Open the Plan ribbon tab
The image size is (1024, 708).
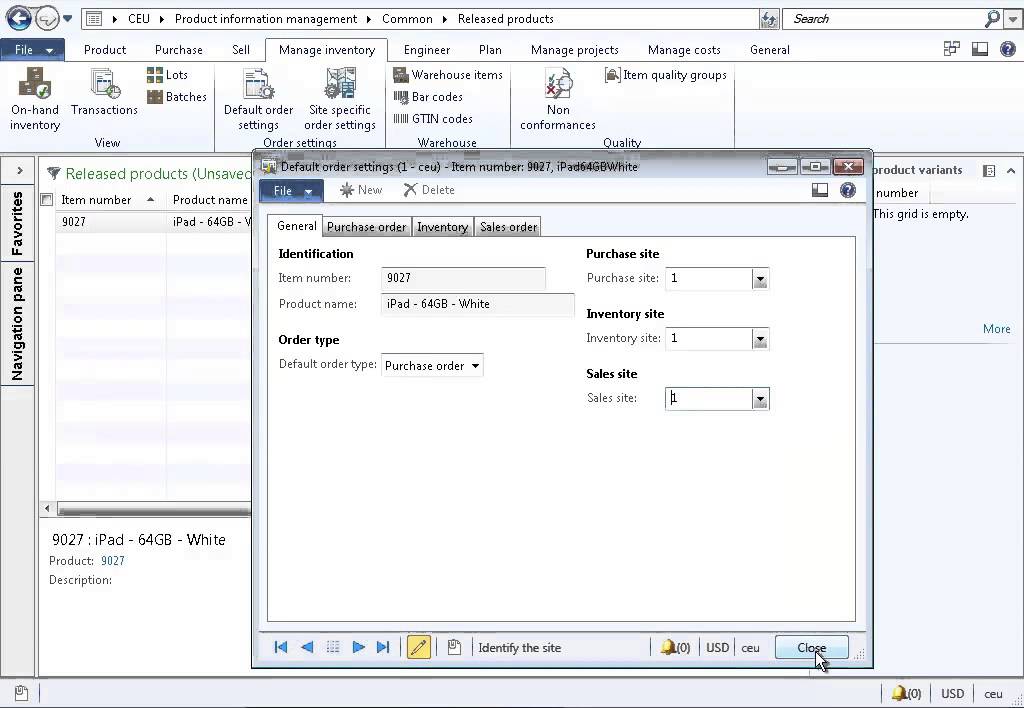click(x=490, y=50)
